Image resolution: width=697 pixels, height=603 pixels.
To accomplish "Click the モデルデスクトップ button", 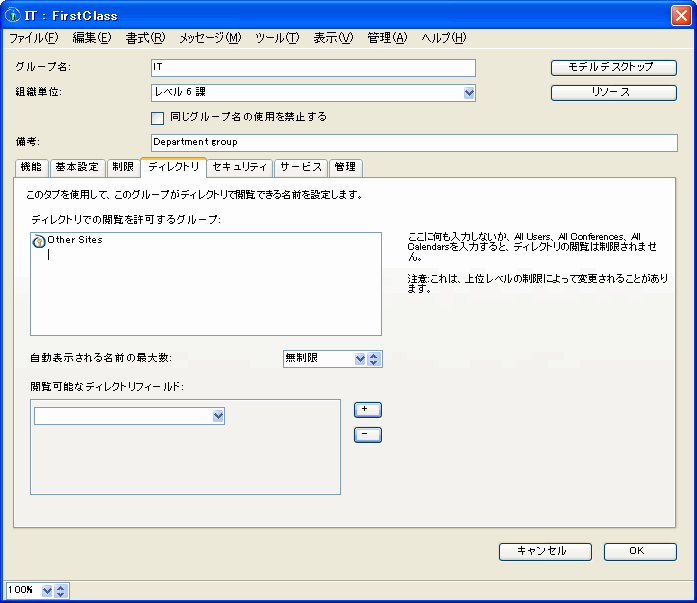I will point(613,67).
